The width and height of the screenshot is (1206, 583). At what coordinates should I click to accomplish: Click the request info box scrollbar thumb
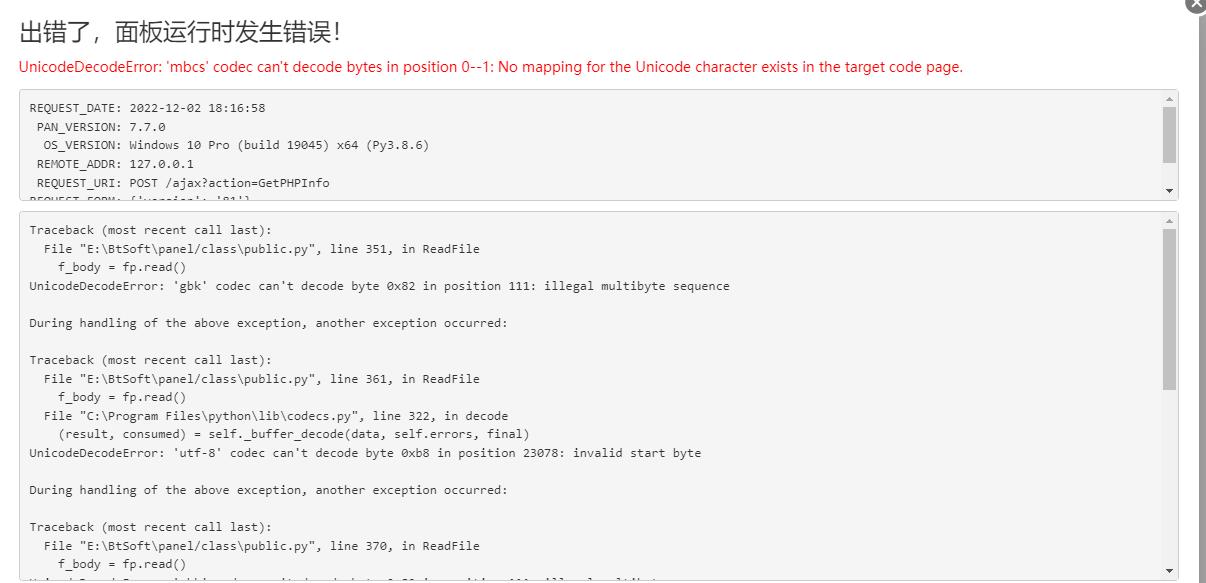pyautogui.click(x=1170, y=134)
